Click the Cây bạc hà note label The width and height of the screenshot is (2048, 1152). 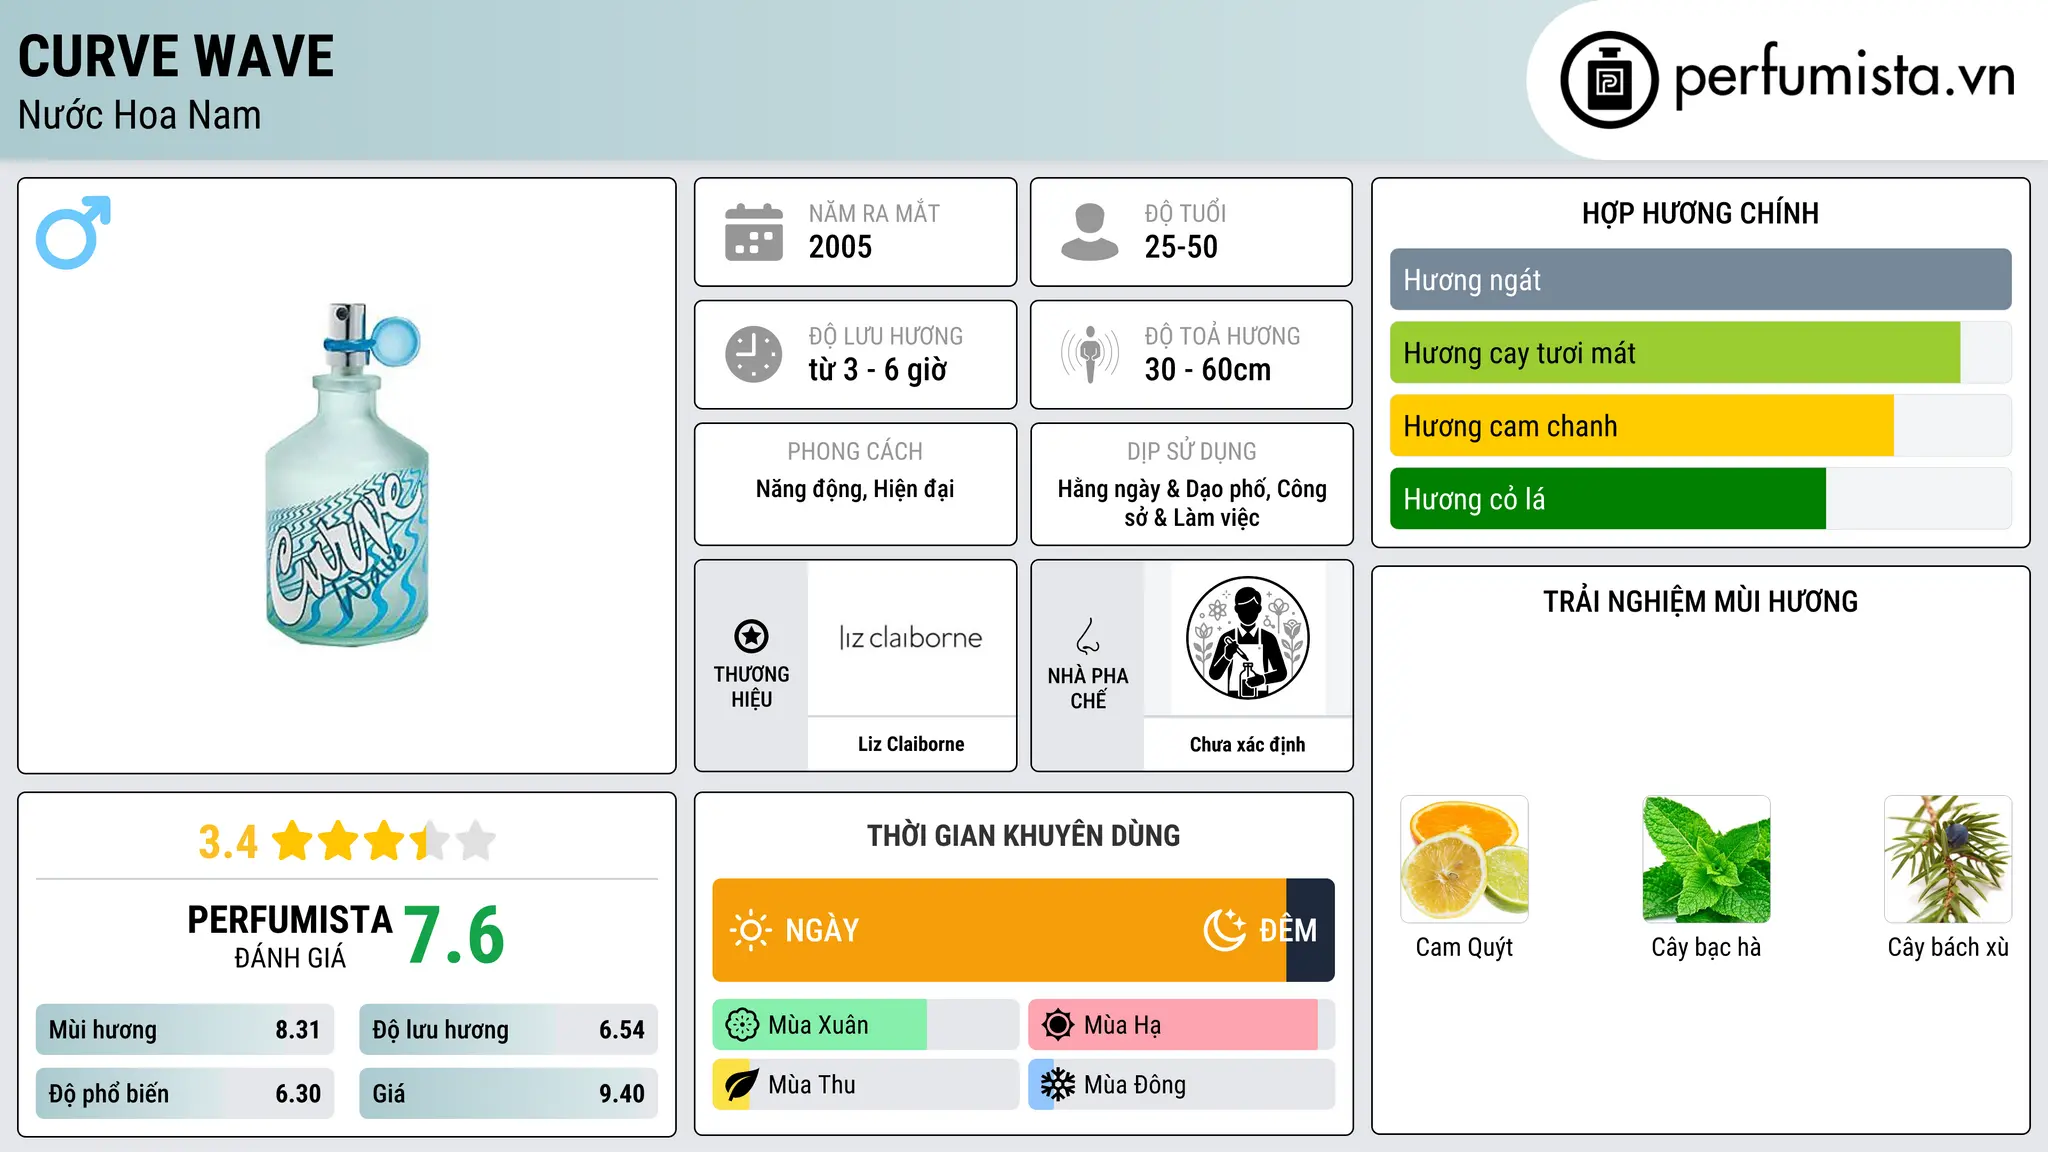pos(1706,947)
